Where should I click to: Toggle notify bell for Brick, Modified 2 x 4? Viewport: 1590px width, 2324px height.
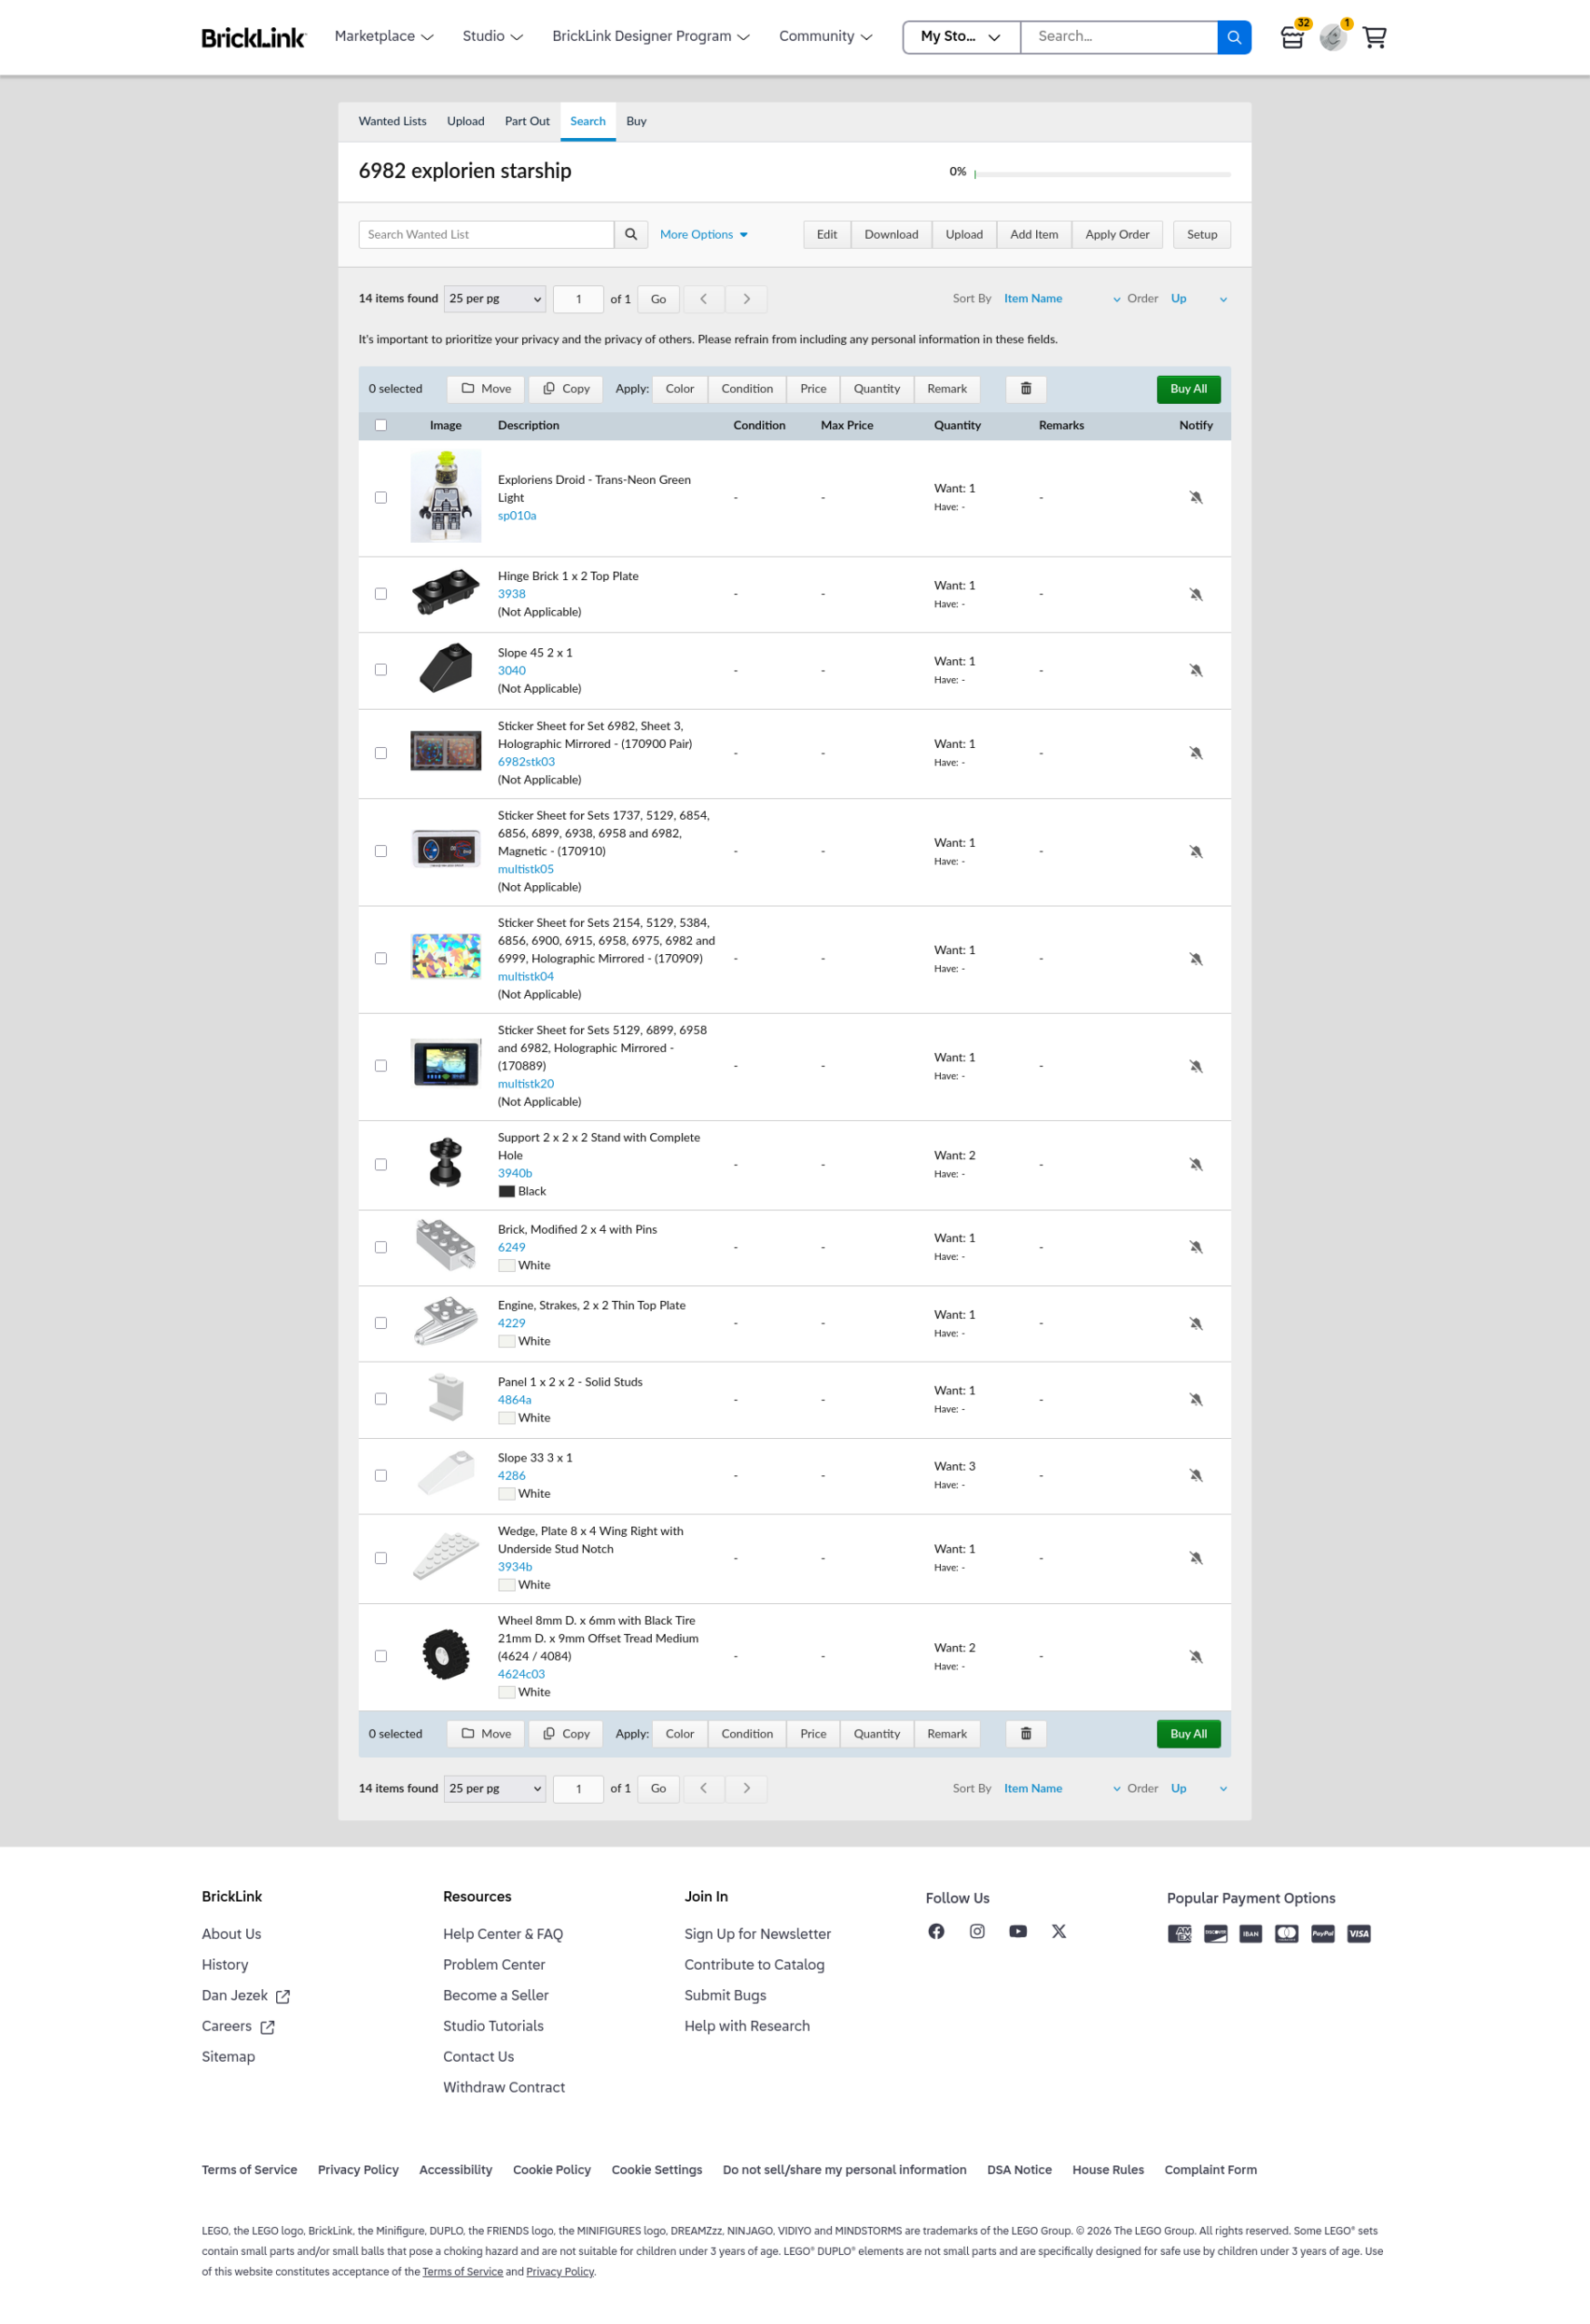pos(1196,1247)
